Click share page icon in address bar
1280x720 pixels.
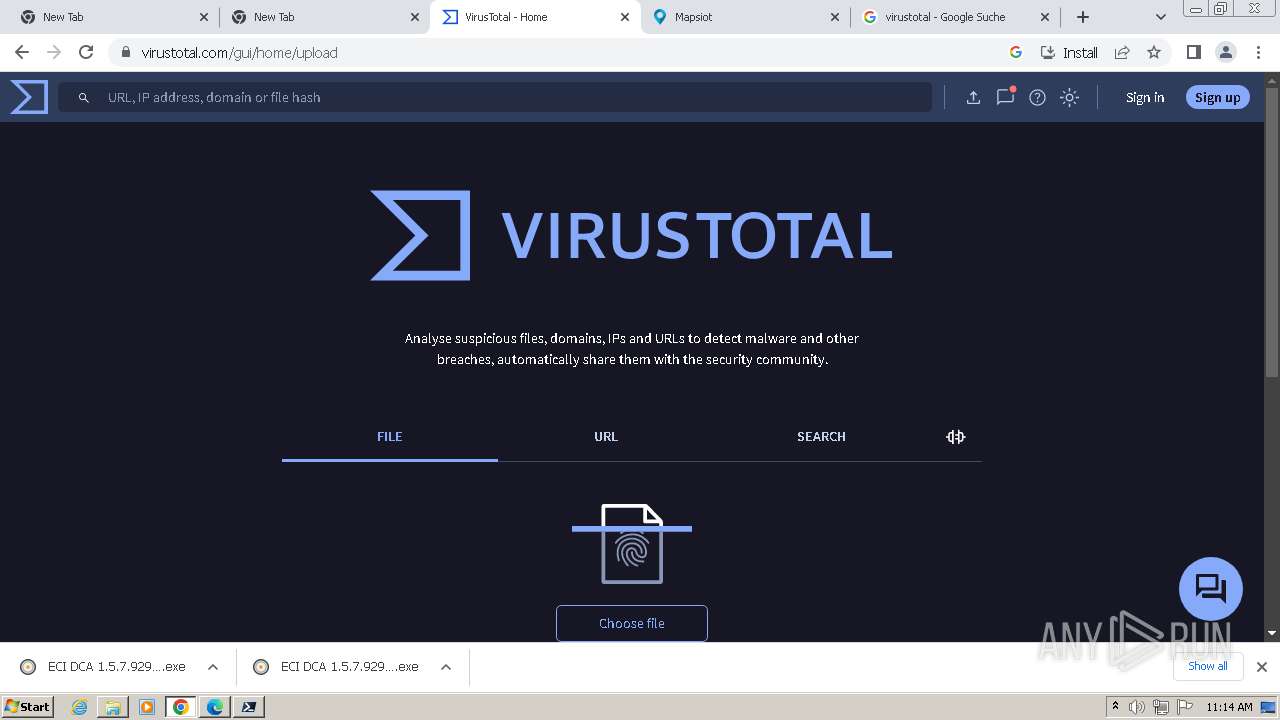[1122, 52]
